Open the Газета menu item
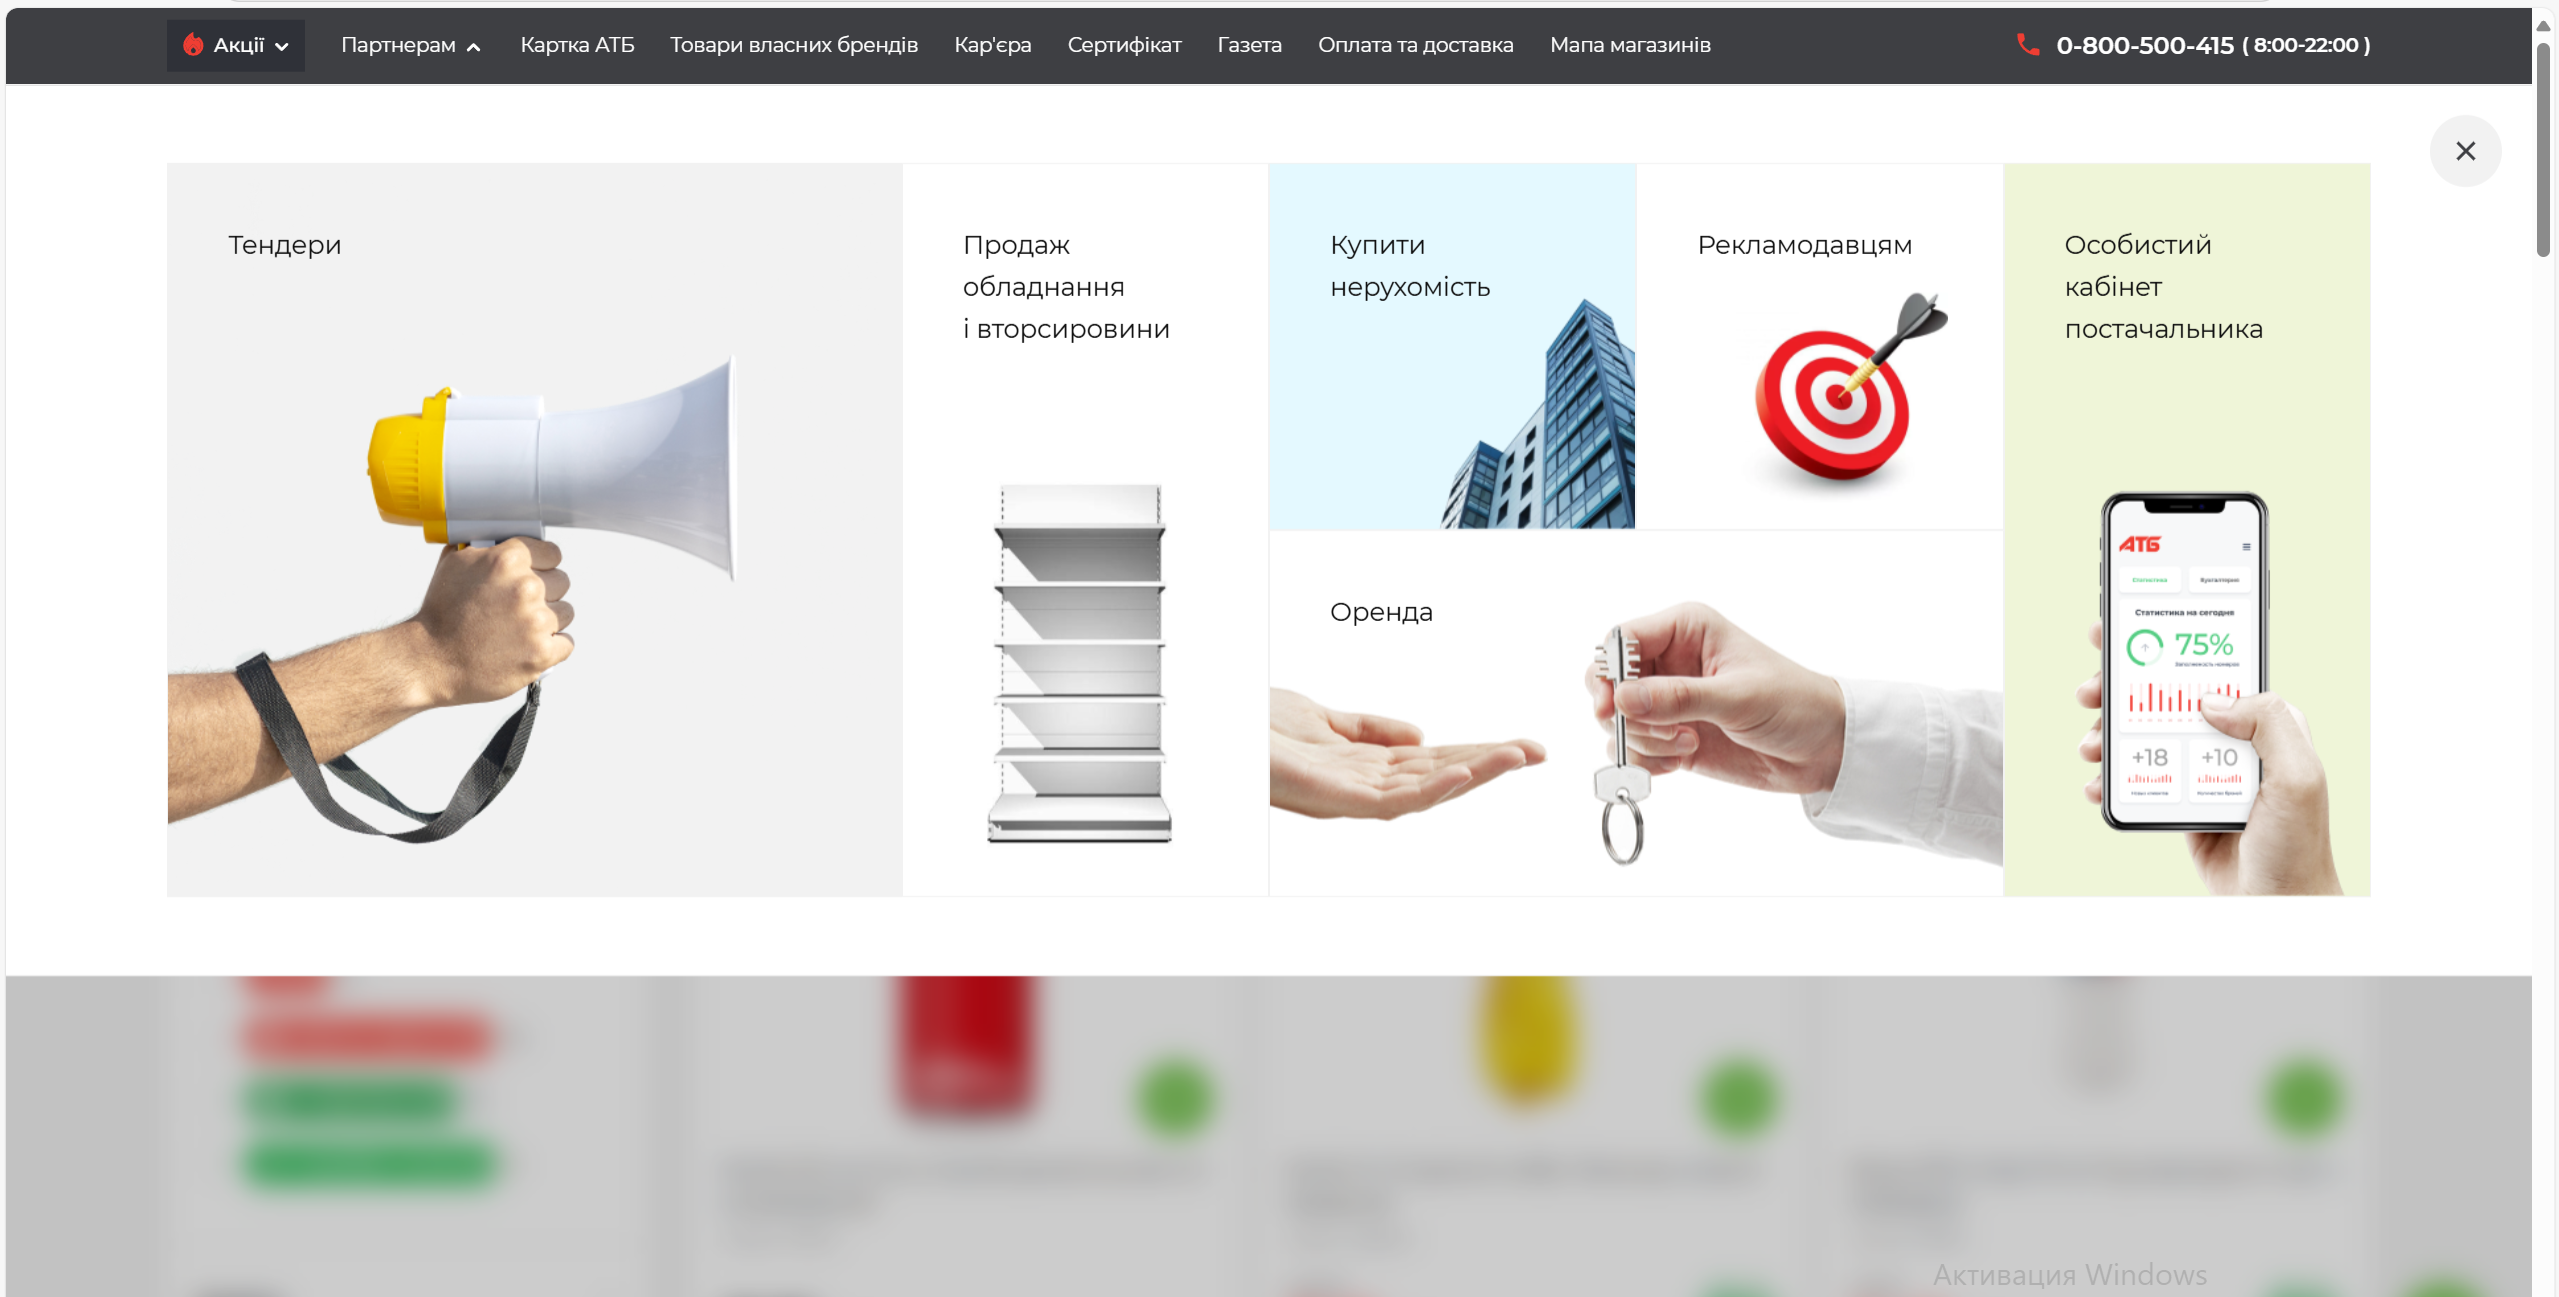2559x1297 pixels. coord(1249,45)
